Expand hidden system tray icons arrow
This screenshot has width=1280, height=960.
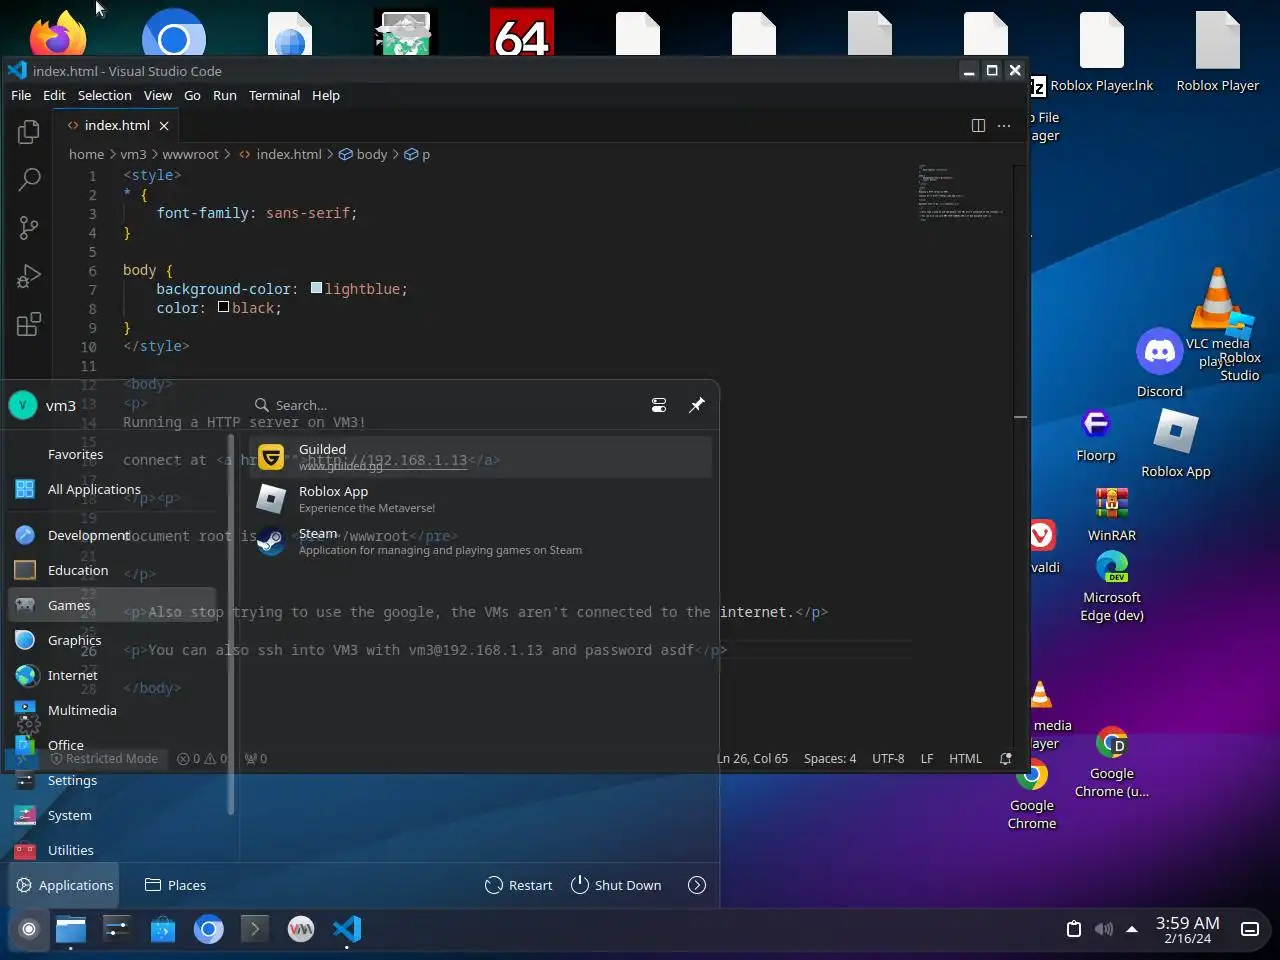(x=1132, y=929)
